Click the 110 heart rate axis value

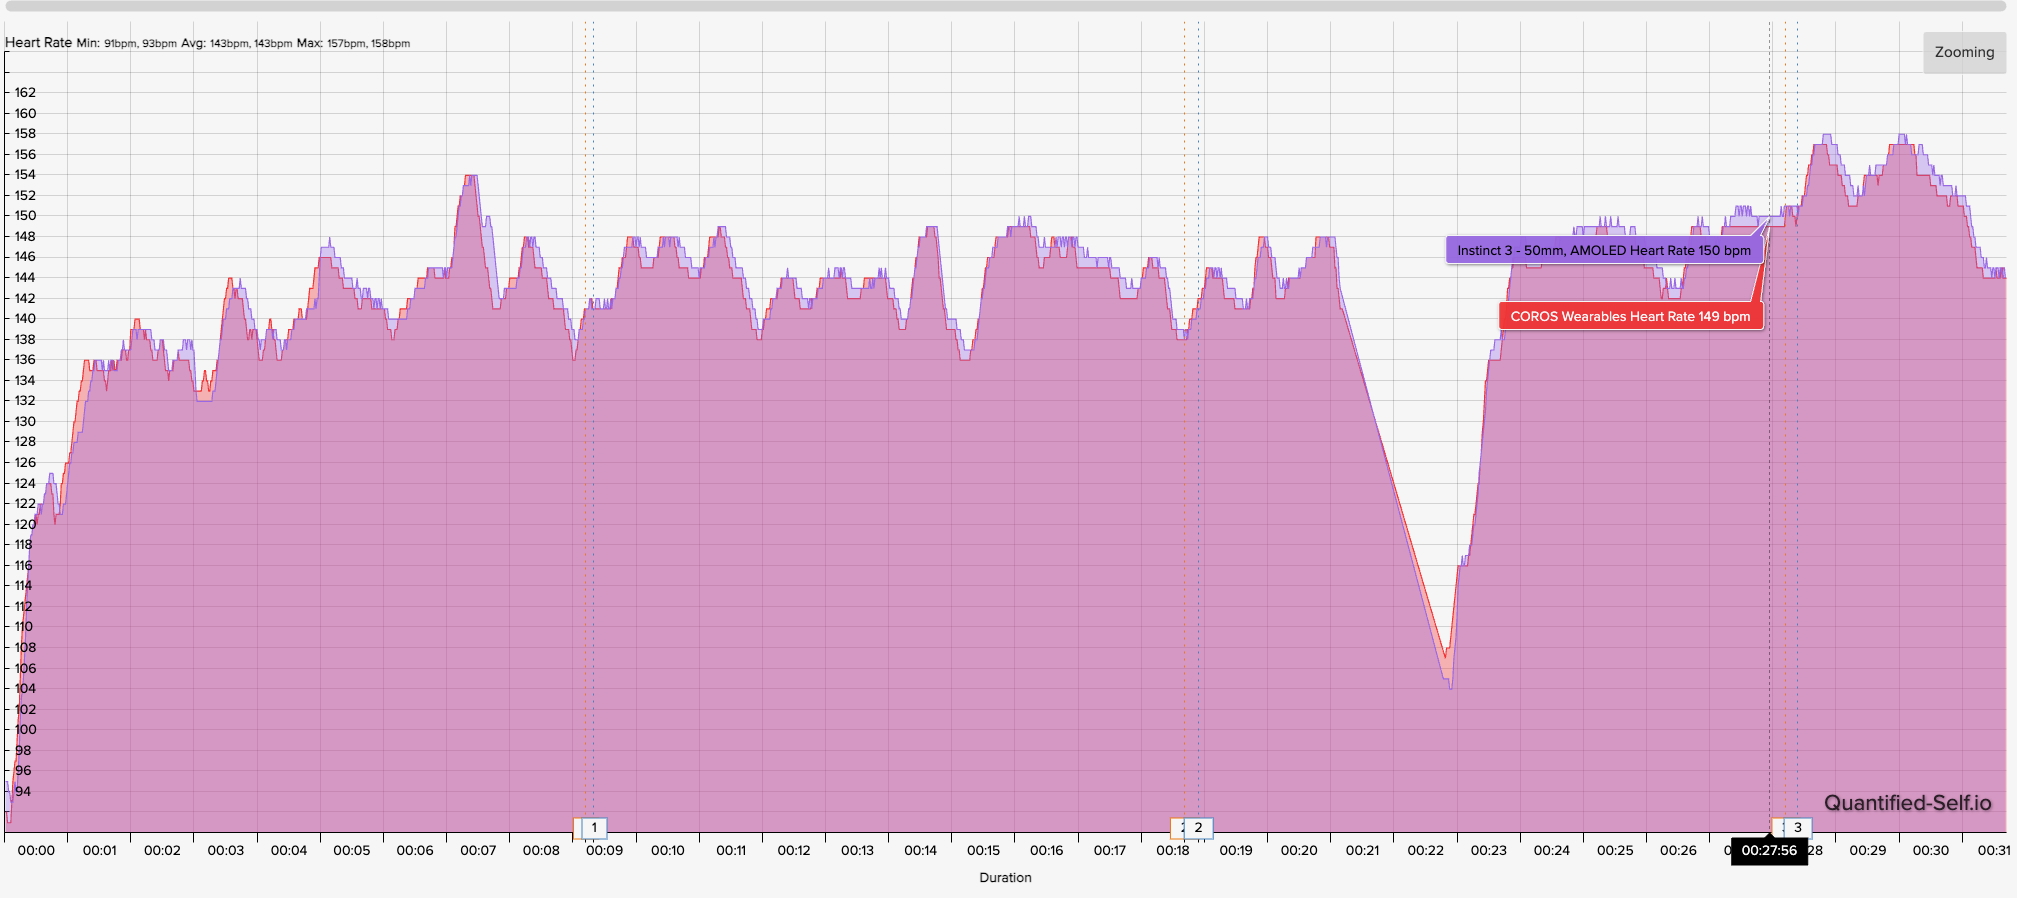click(25, 626)
